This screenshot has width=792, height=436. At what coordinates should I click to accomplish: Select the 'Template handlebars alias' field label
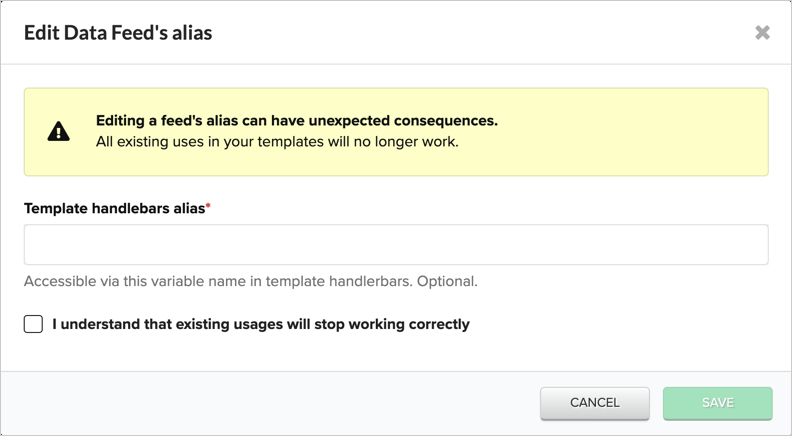pos(114,208)
